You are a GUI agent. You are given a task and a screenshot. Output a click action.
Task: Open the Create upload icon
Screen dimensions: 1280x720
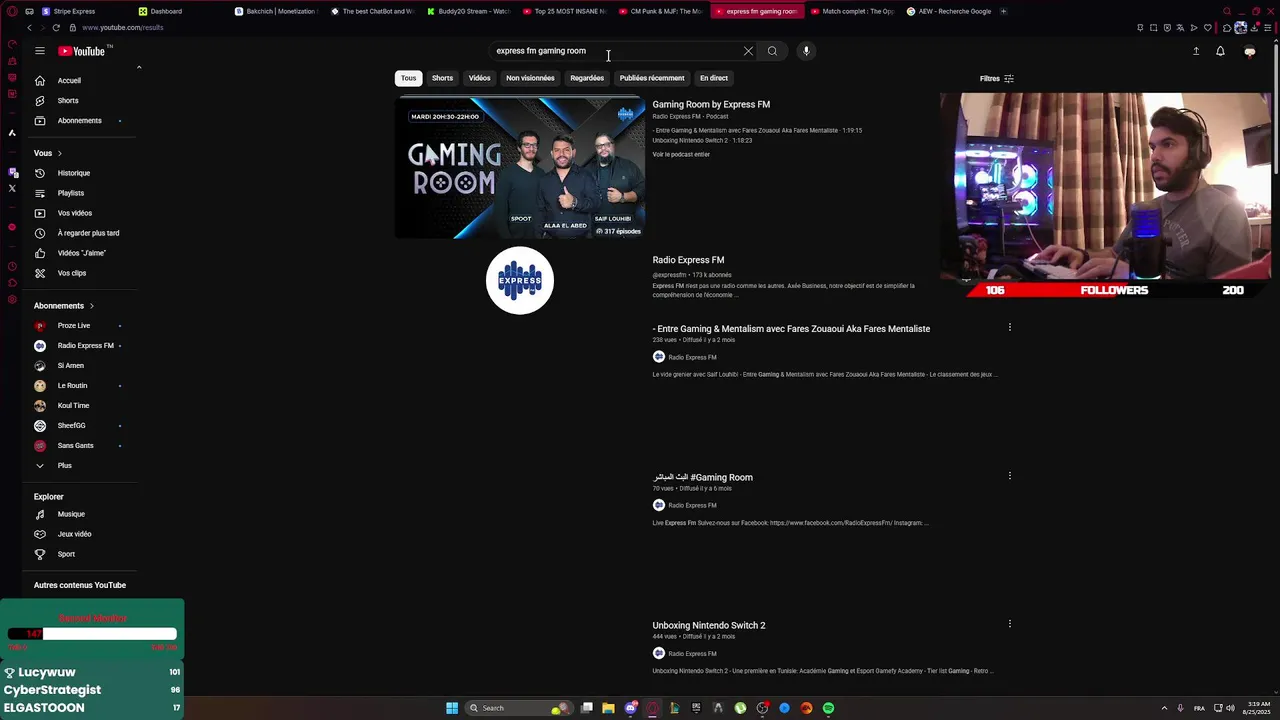point(1196,51)
